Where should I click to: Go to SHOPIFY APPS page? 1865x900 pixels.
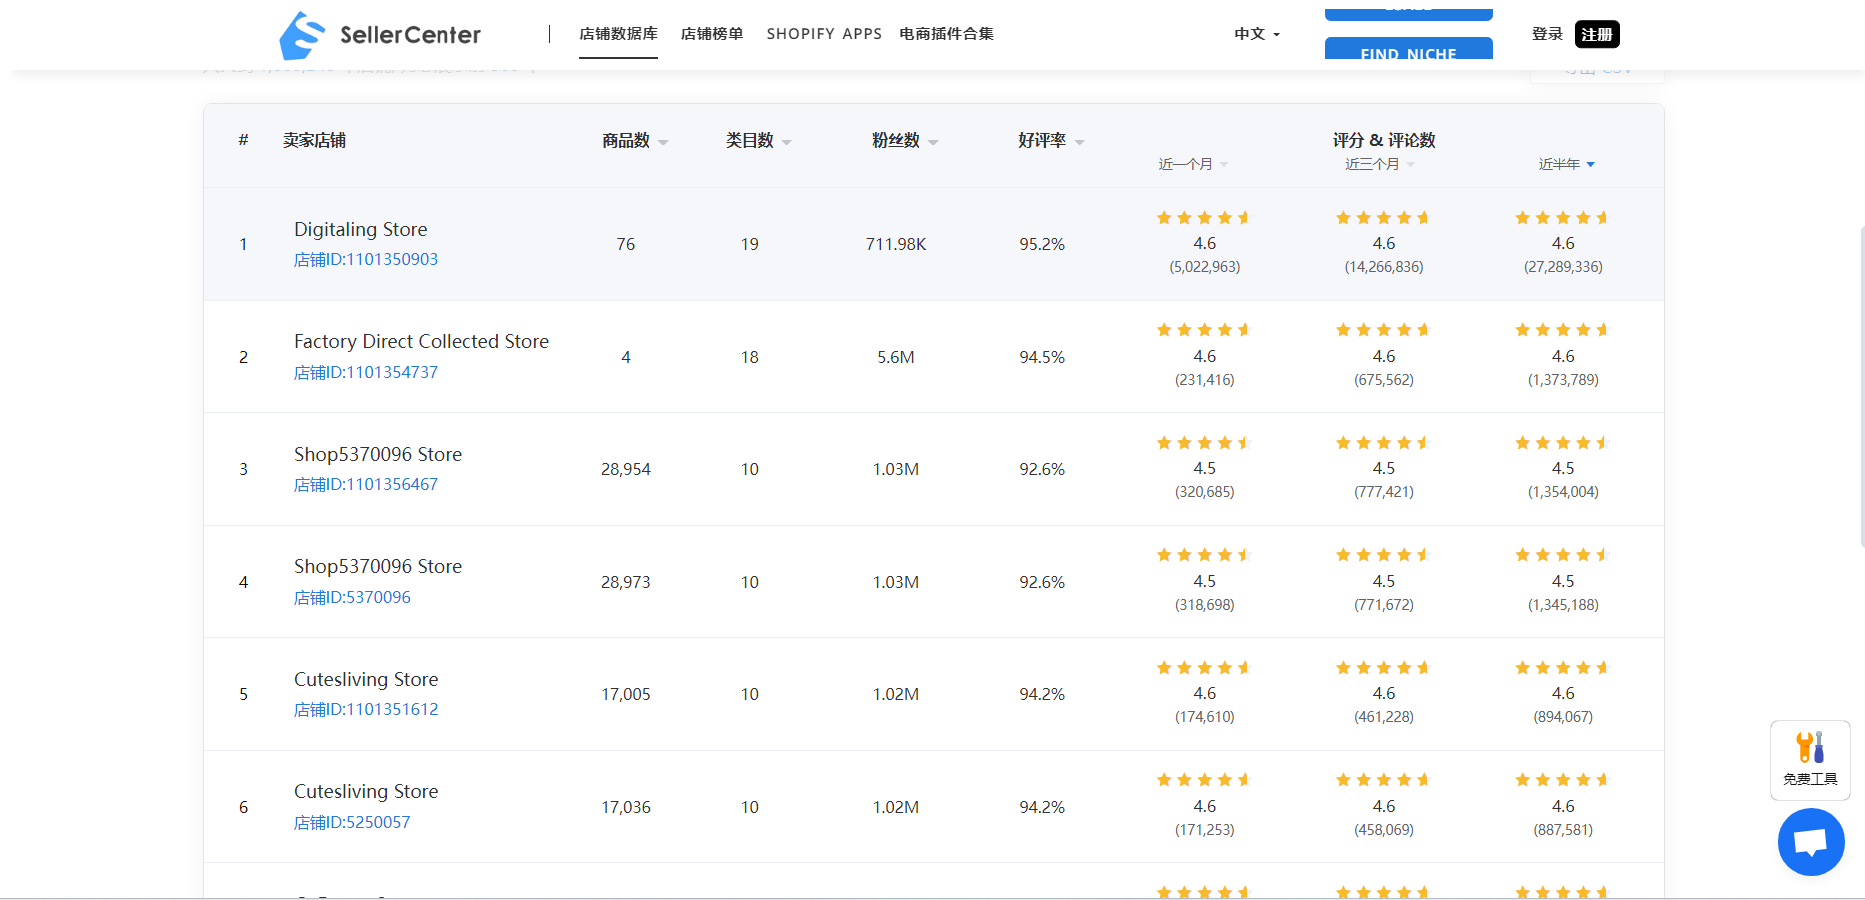(824, 34)
